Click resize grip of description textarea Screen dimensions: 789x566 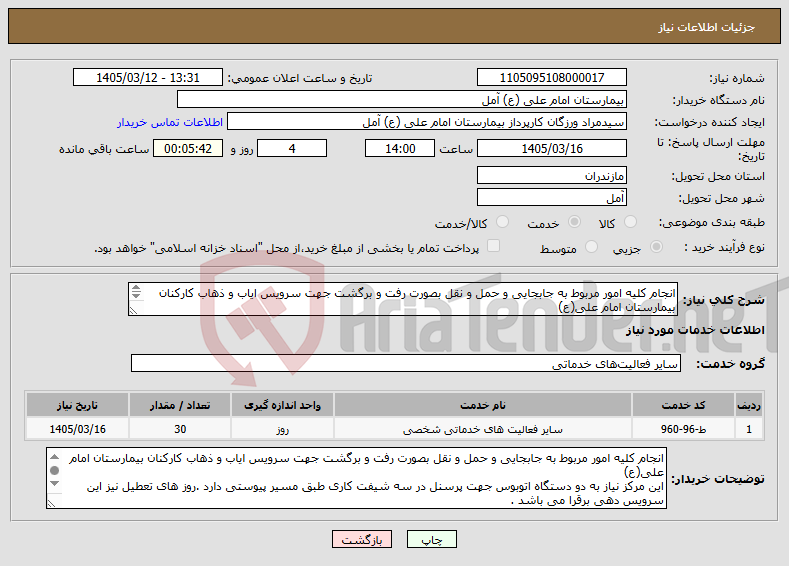pyautogui.click(x=133, y=310)
